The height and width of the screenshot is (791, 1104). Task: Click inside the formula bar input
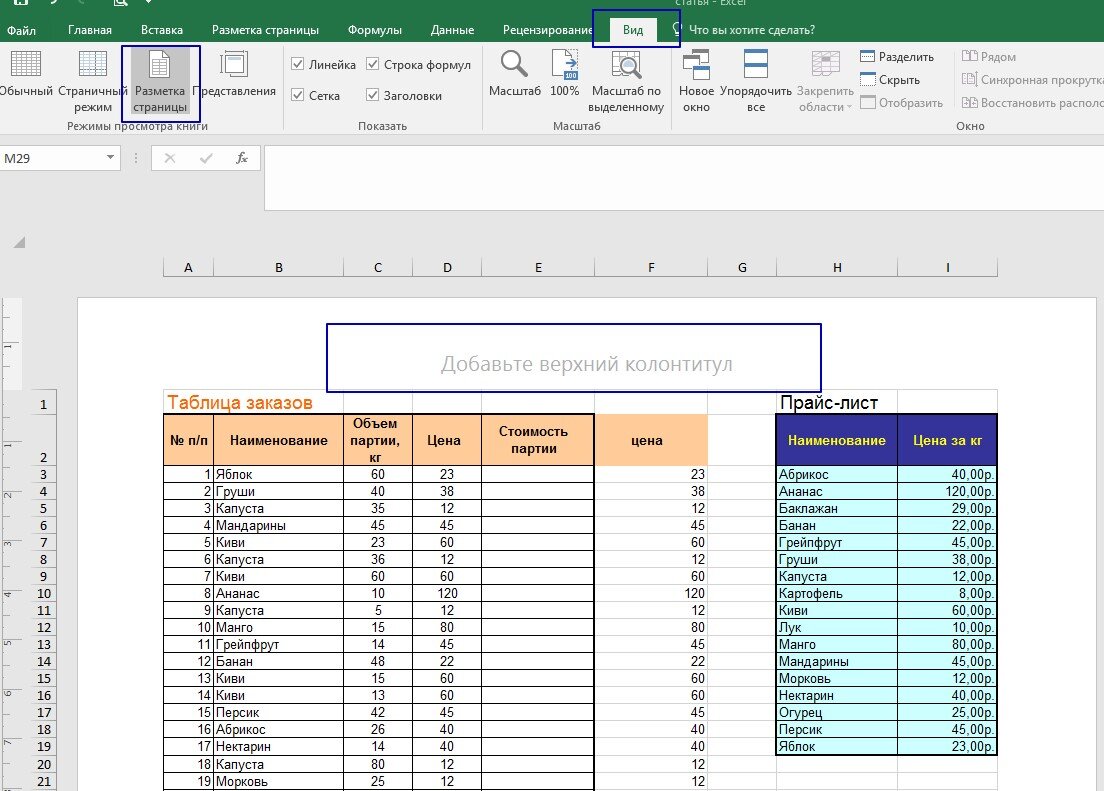click(684, 177)
